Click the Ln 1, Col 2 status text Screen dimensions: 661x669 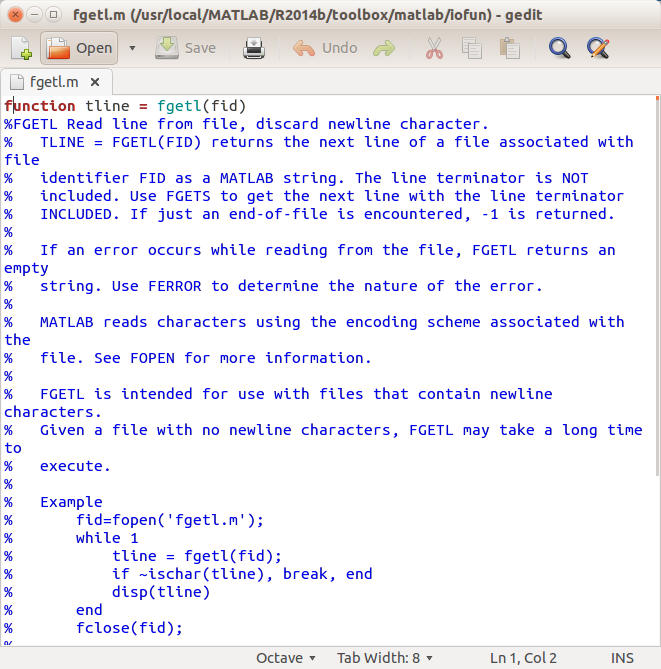pos(523,658)
